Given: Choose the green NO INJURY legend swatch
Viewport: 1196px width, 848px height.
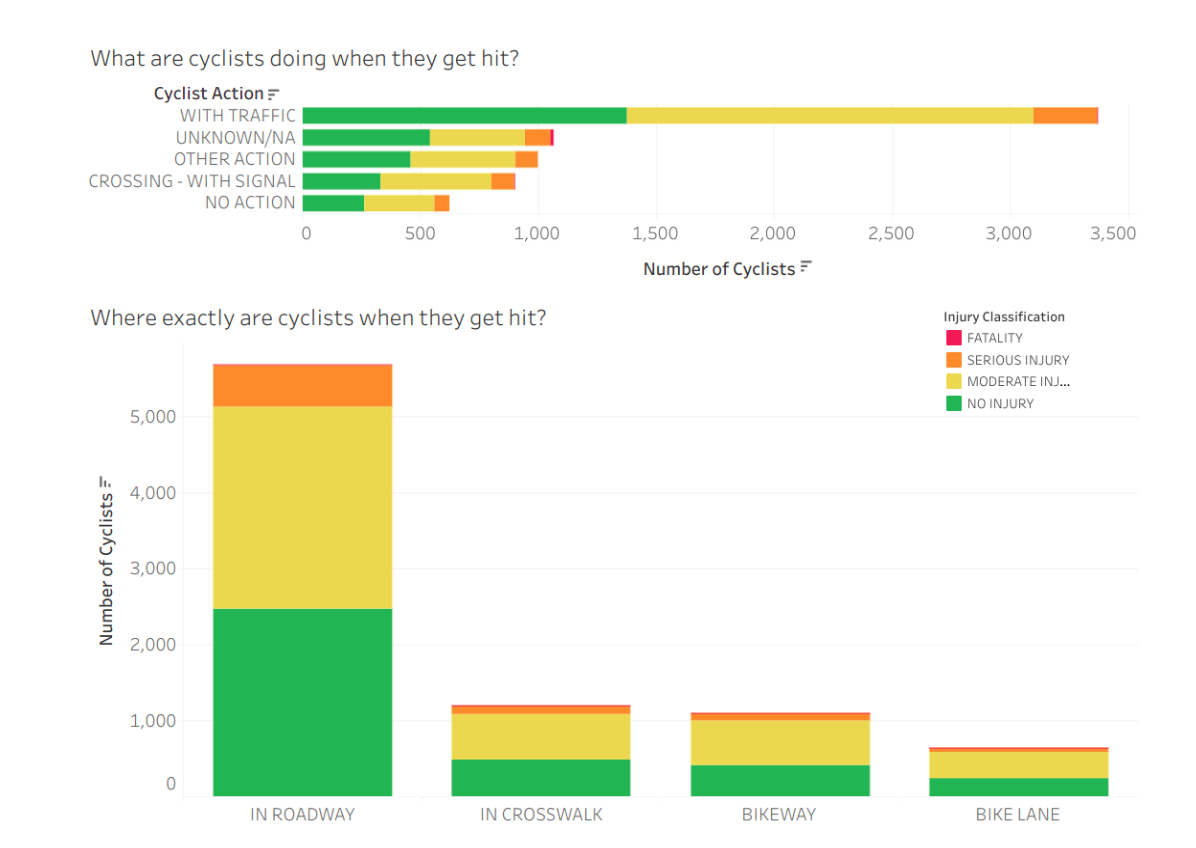Looking at the screenshot, I should [953, 404].
